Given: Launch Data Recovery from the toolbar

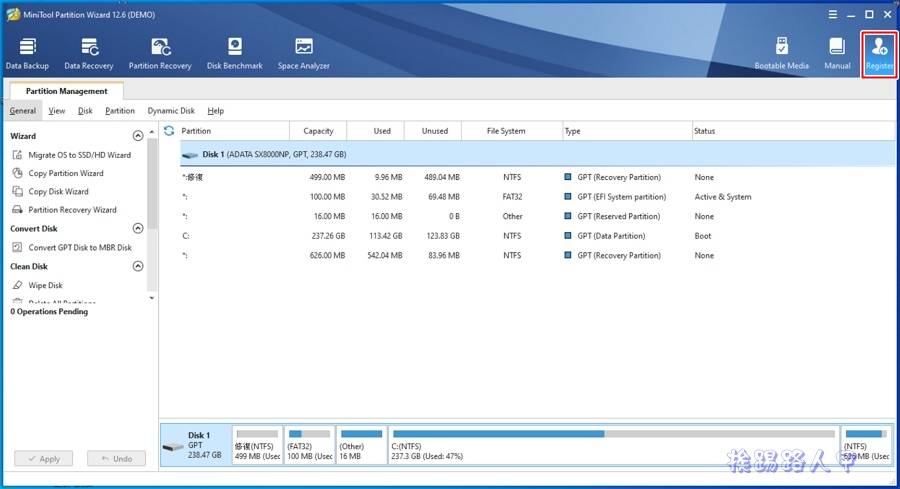Looking at the screenshot, I should 88,54.
